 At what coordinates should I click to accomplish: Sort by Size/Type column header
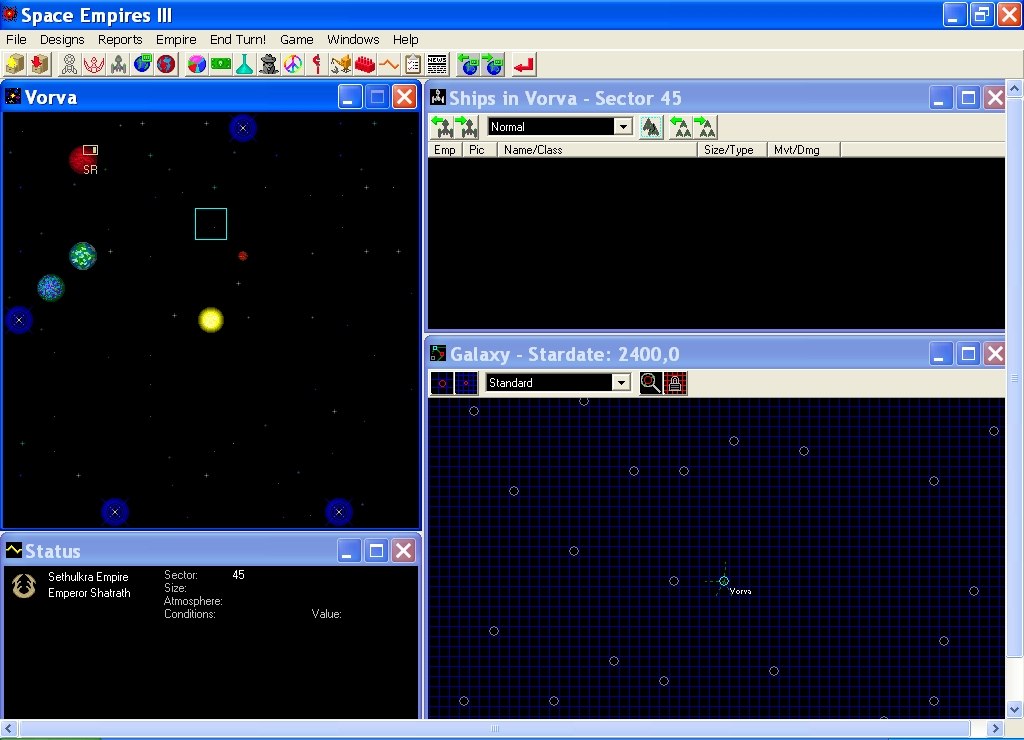731,150
